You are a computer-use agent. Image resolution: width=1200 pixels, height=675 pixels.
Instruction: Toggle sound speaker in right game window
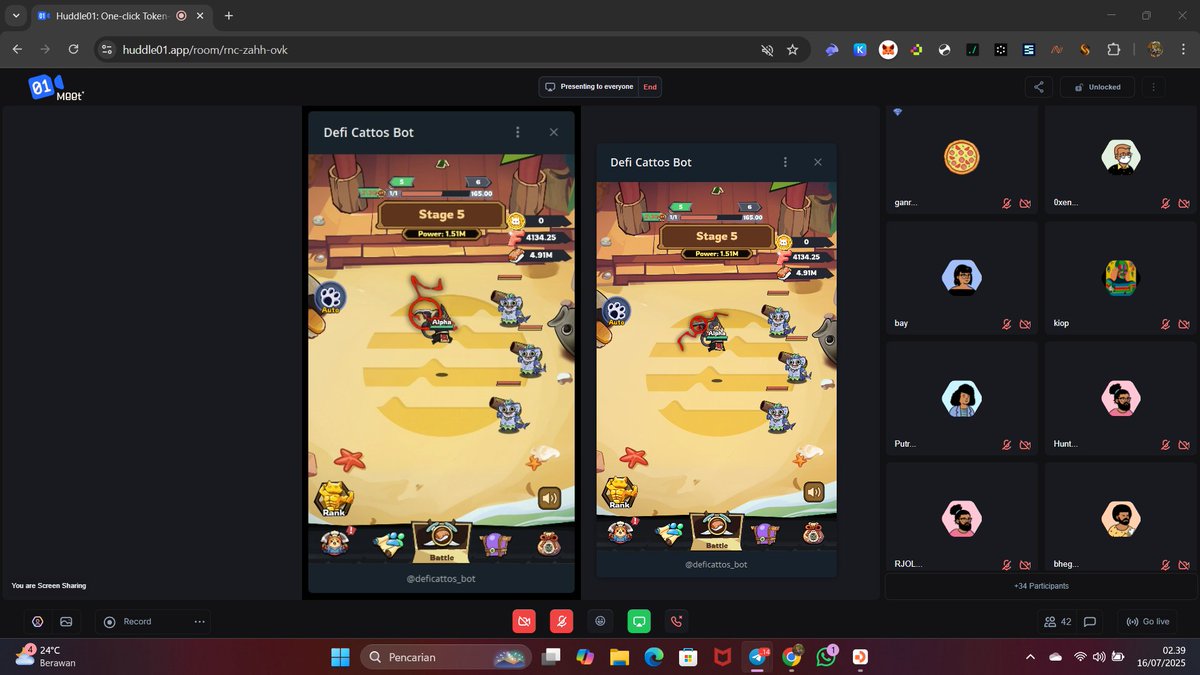(x=814, y=491)
